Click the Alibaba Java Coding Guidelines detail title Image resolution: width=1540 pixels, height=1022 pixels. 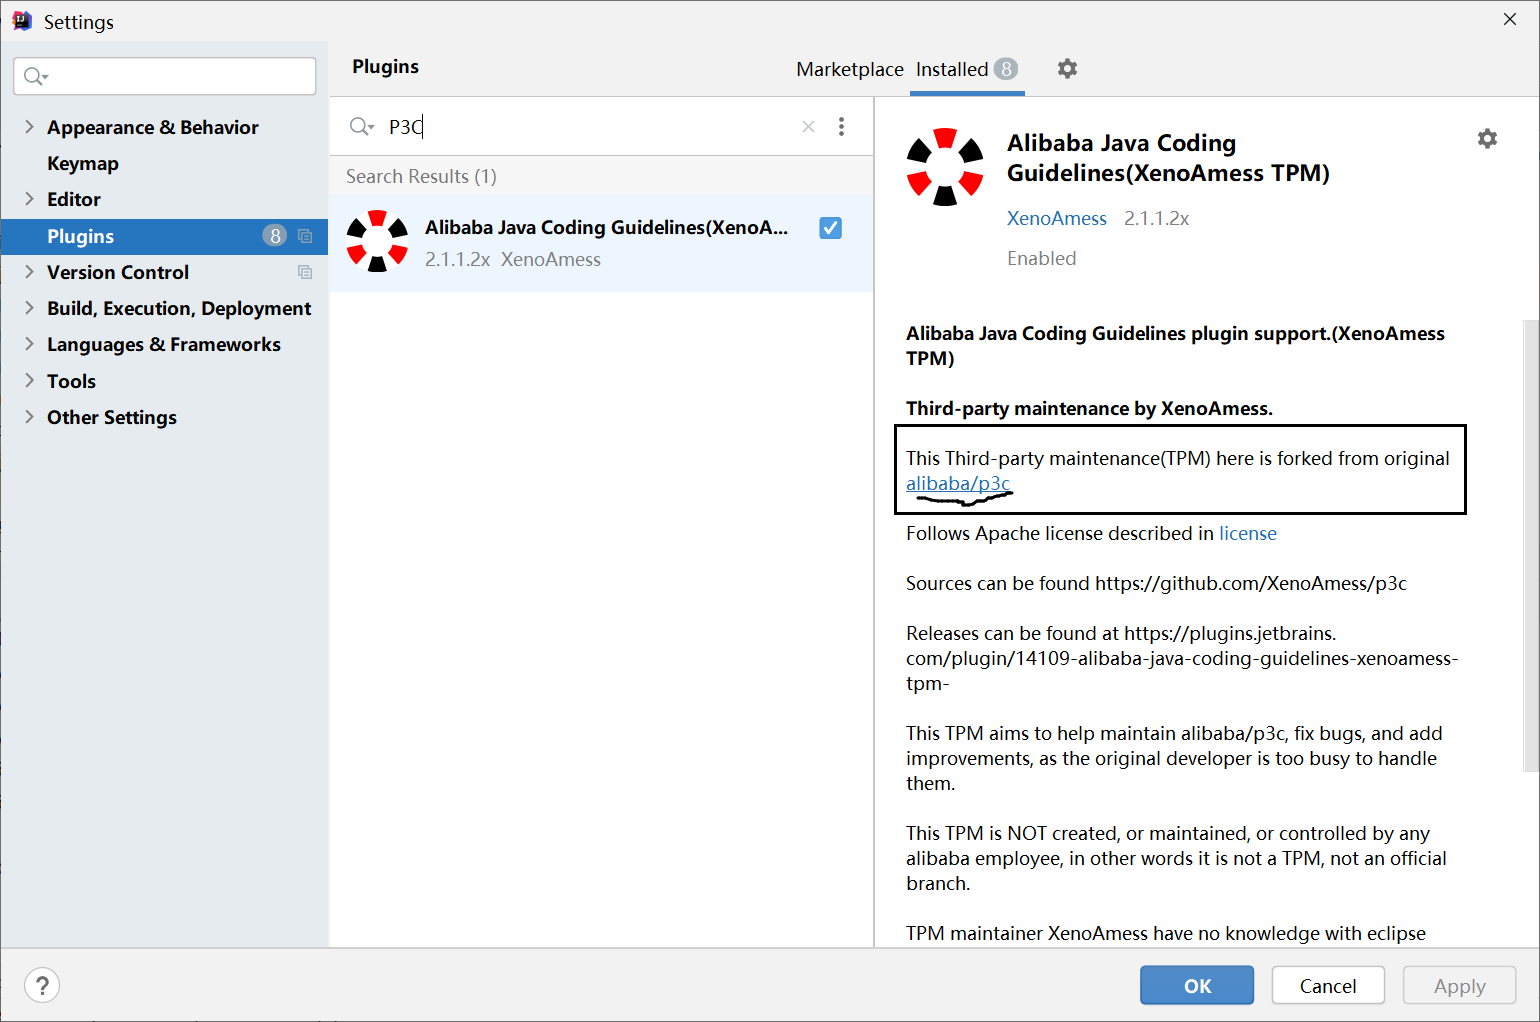pos(1168,158)
